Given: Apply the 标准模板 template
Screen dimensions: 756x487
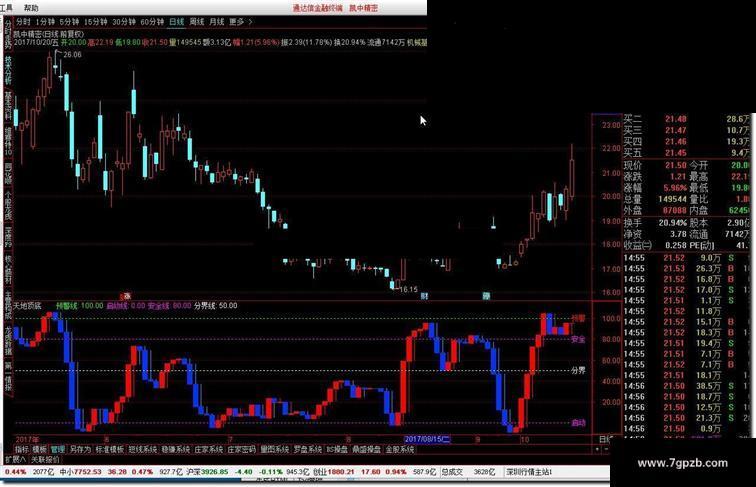Looking at the screenshot, I should (x=109, y=449).
